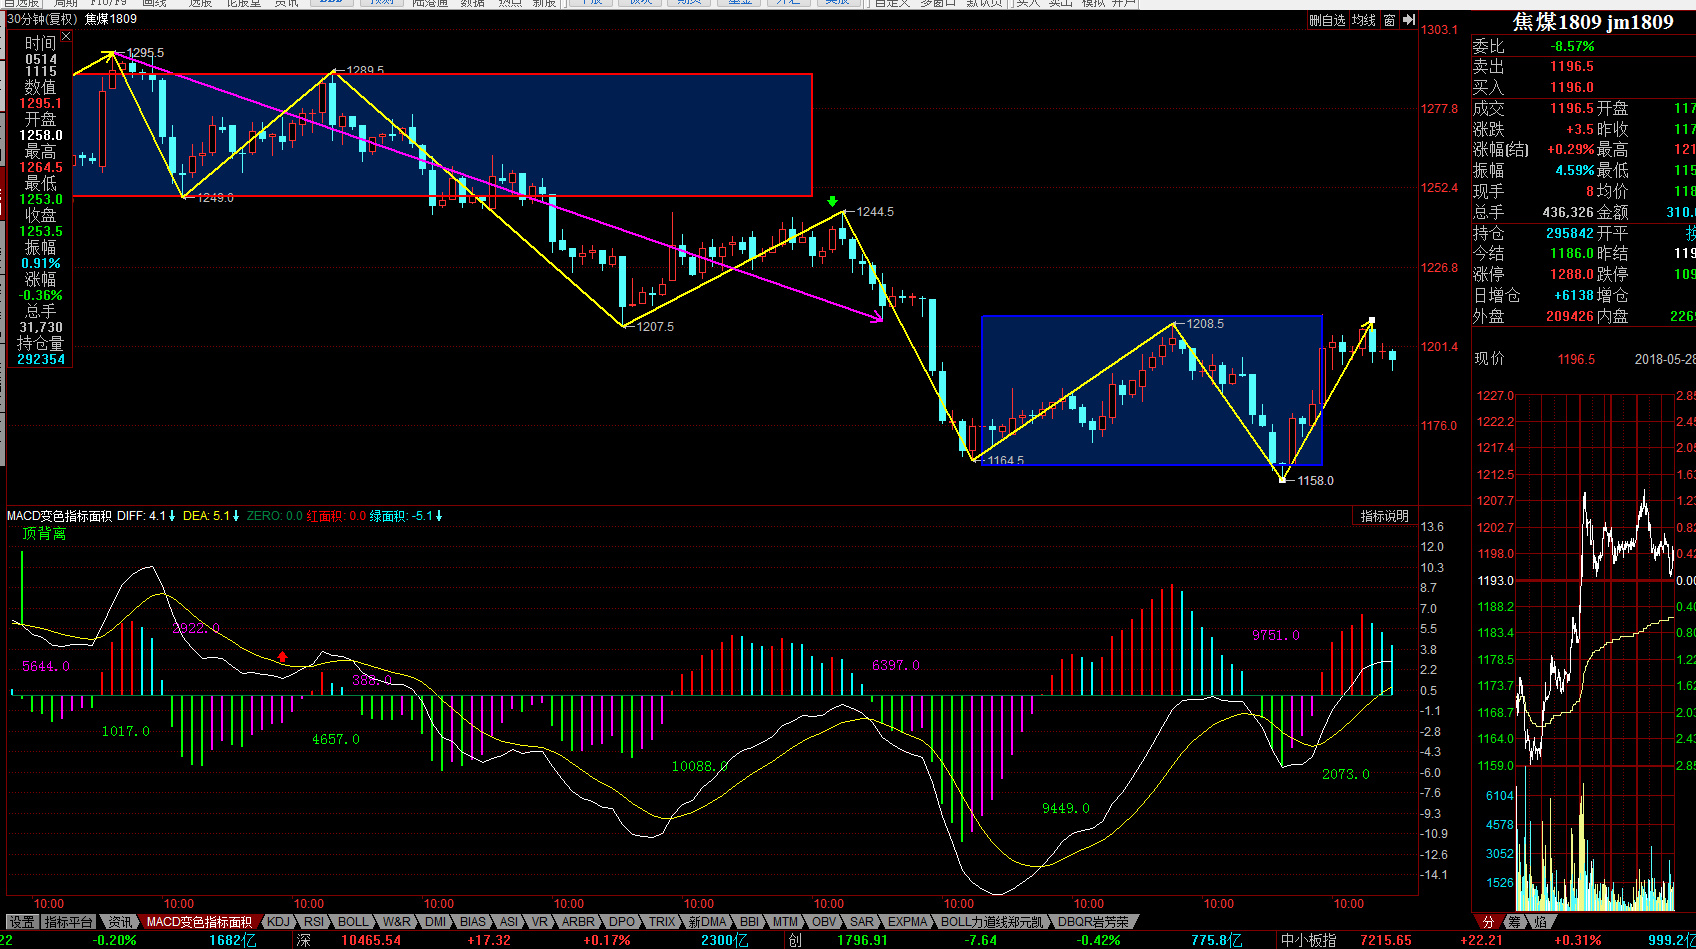Open the 指标平台 tab

tap(69, 922)
